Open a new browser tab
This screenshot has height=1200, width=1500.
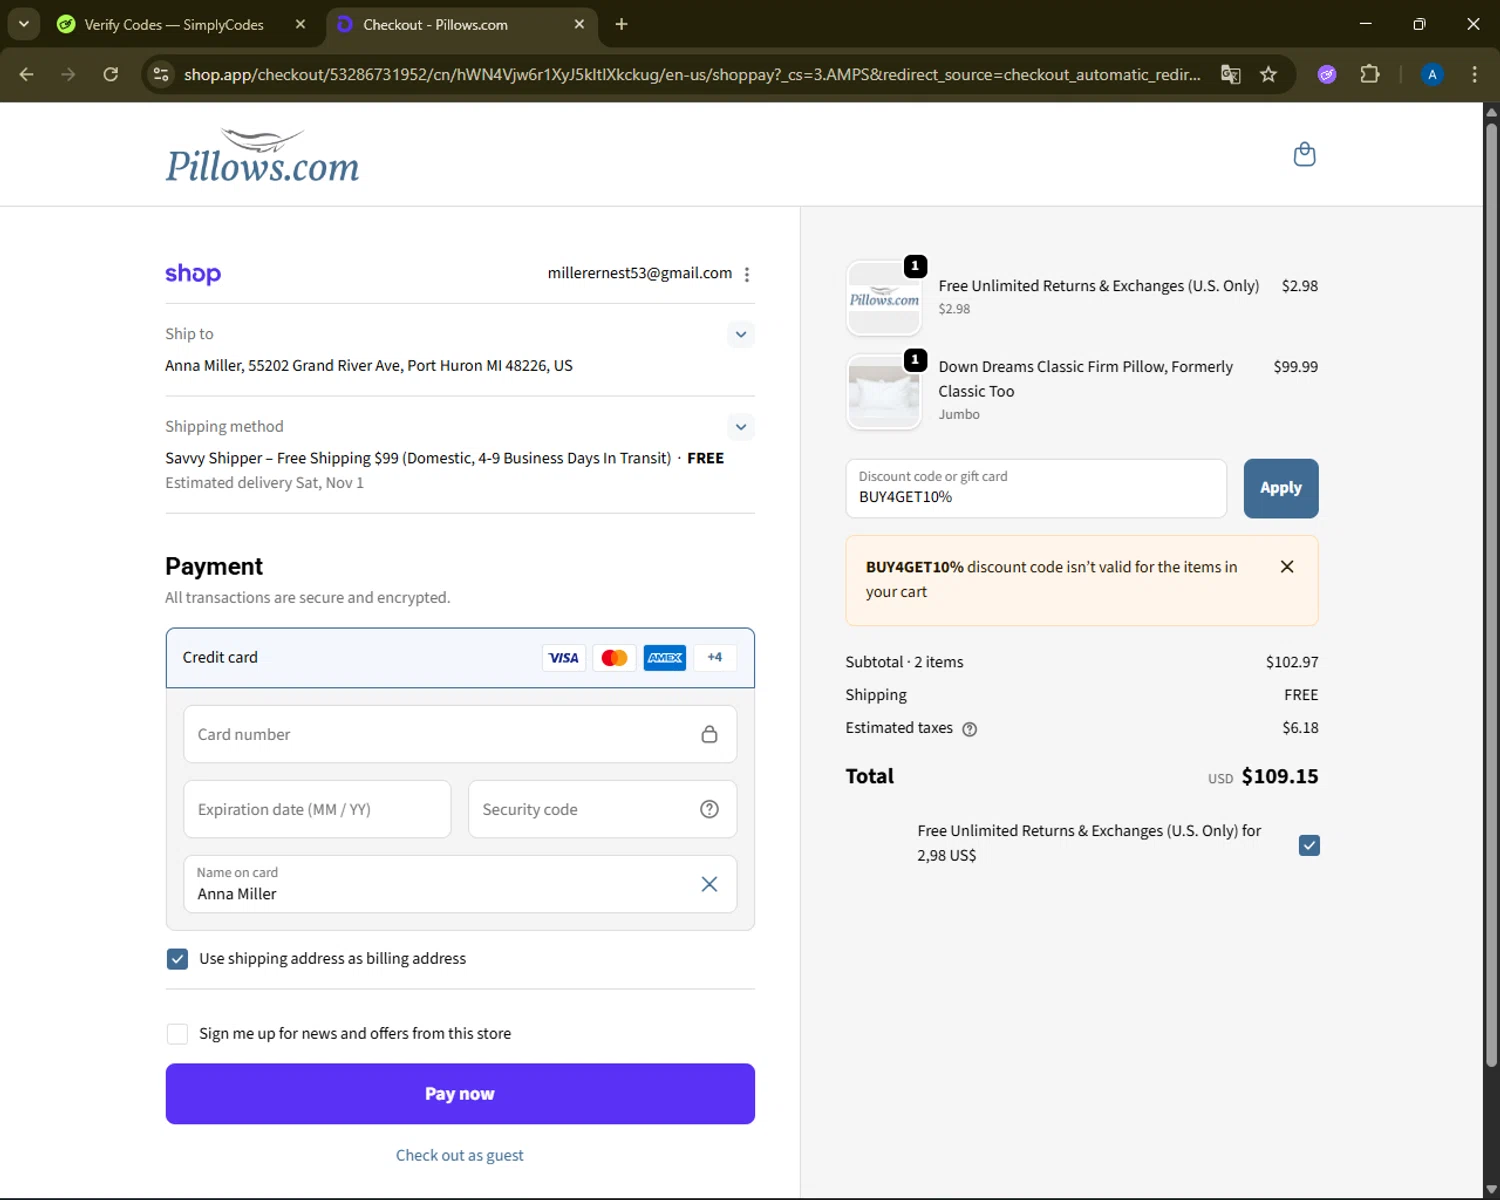coord(621,24)
